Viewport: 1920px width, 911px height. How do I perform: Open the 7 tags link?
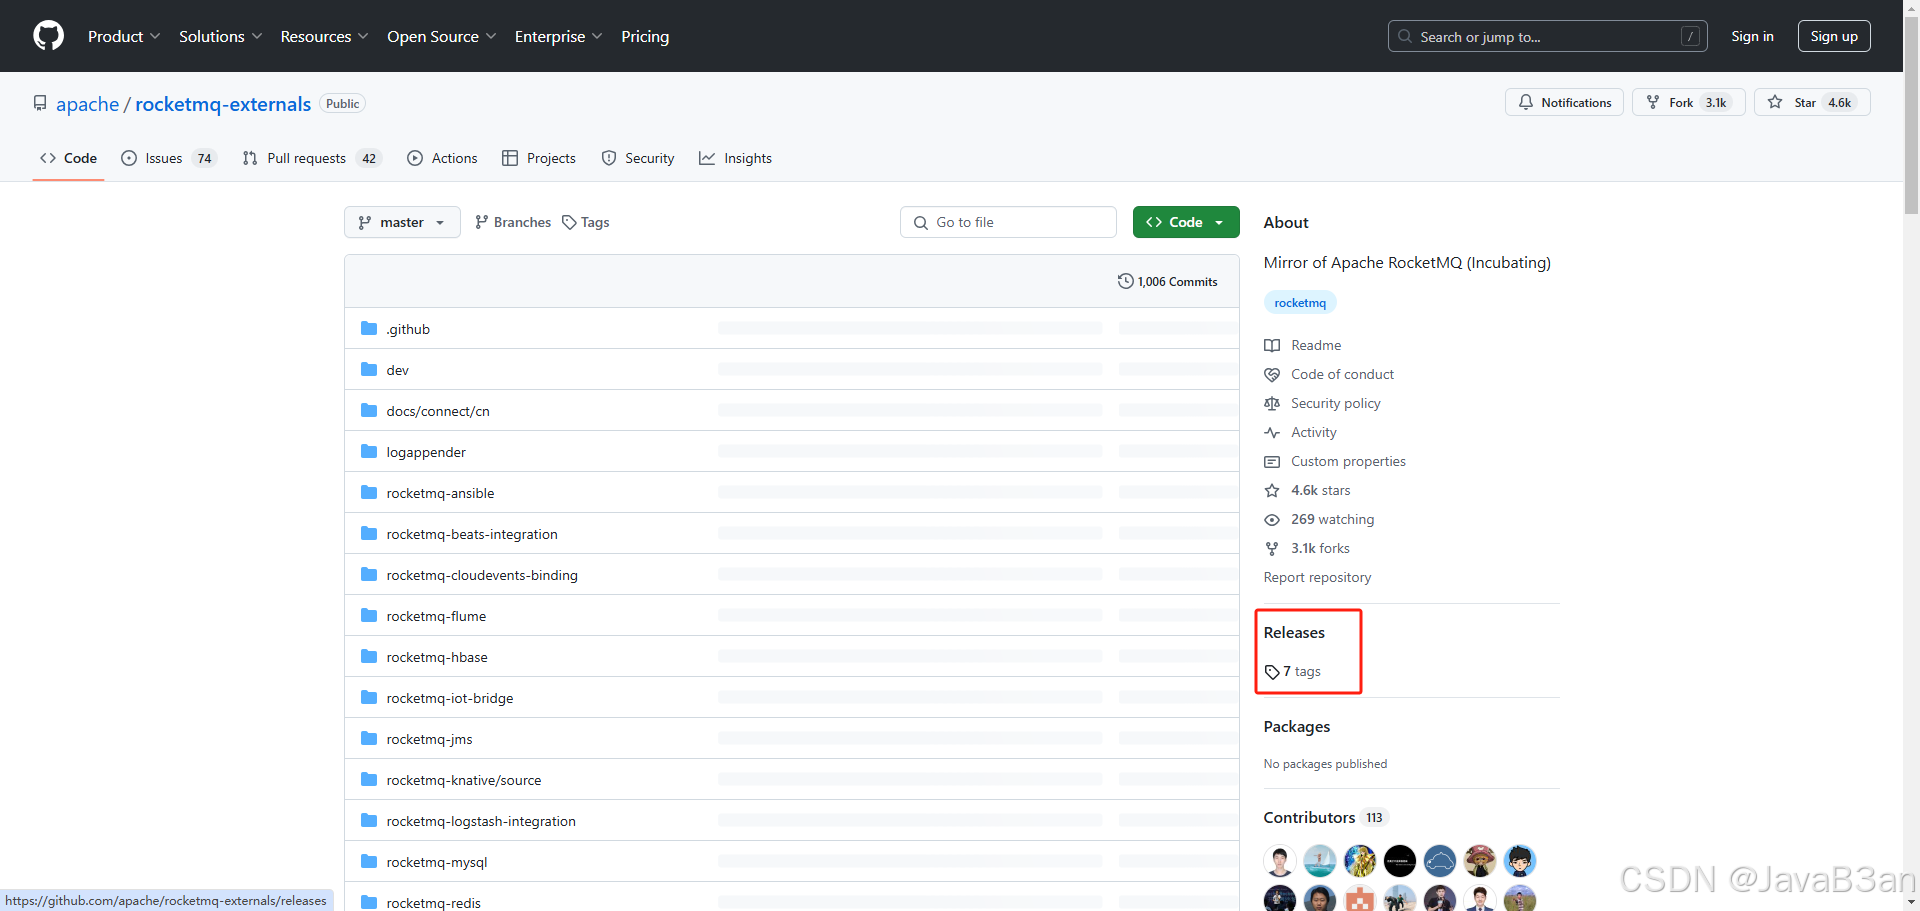(1293, 671)
